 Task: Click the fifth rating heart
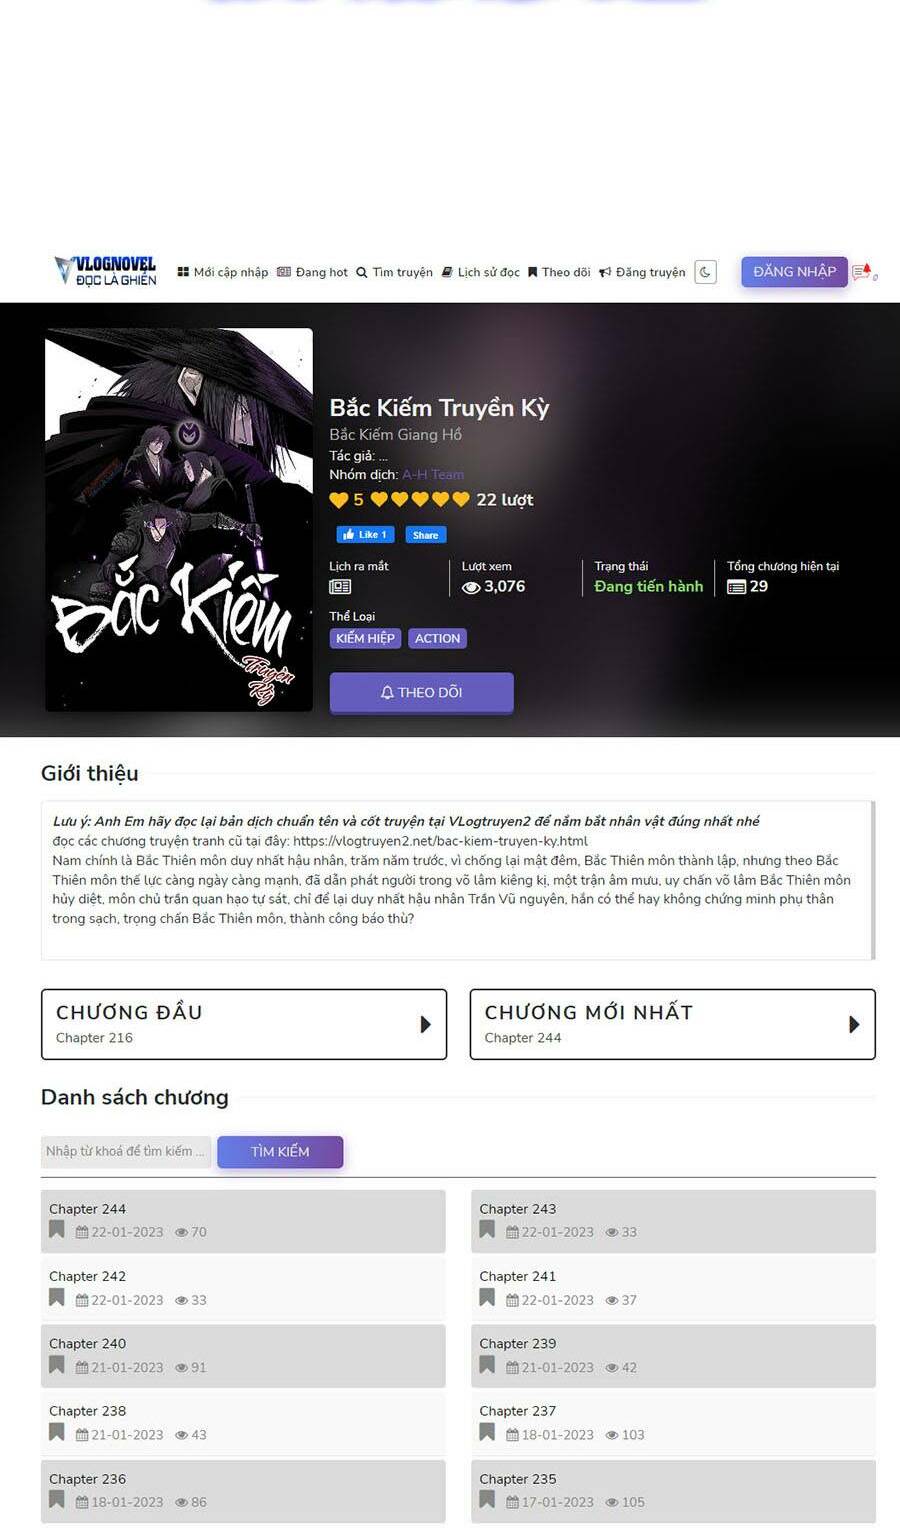click(461, 499)
